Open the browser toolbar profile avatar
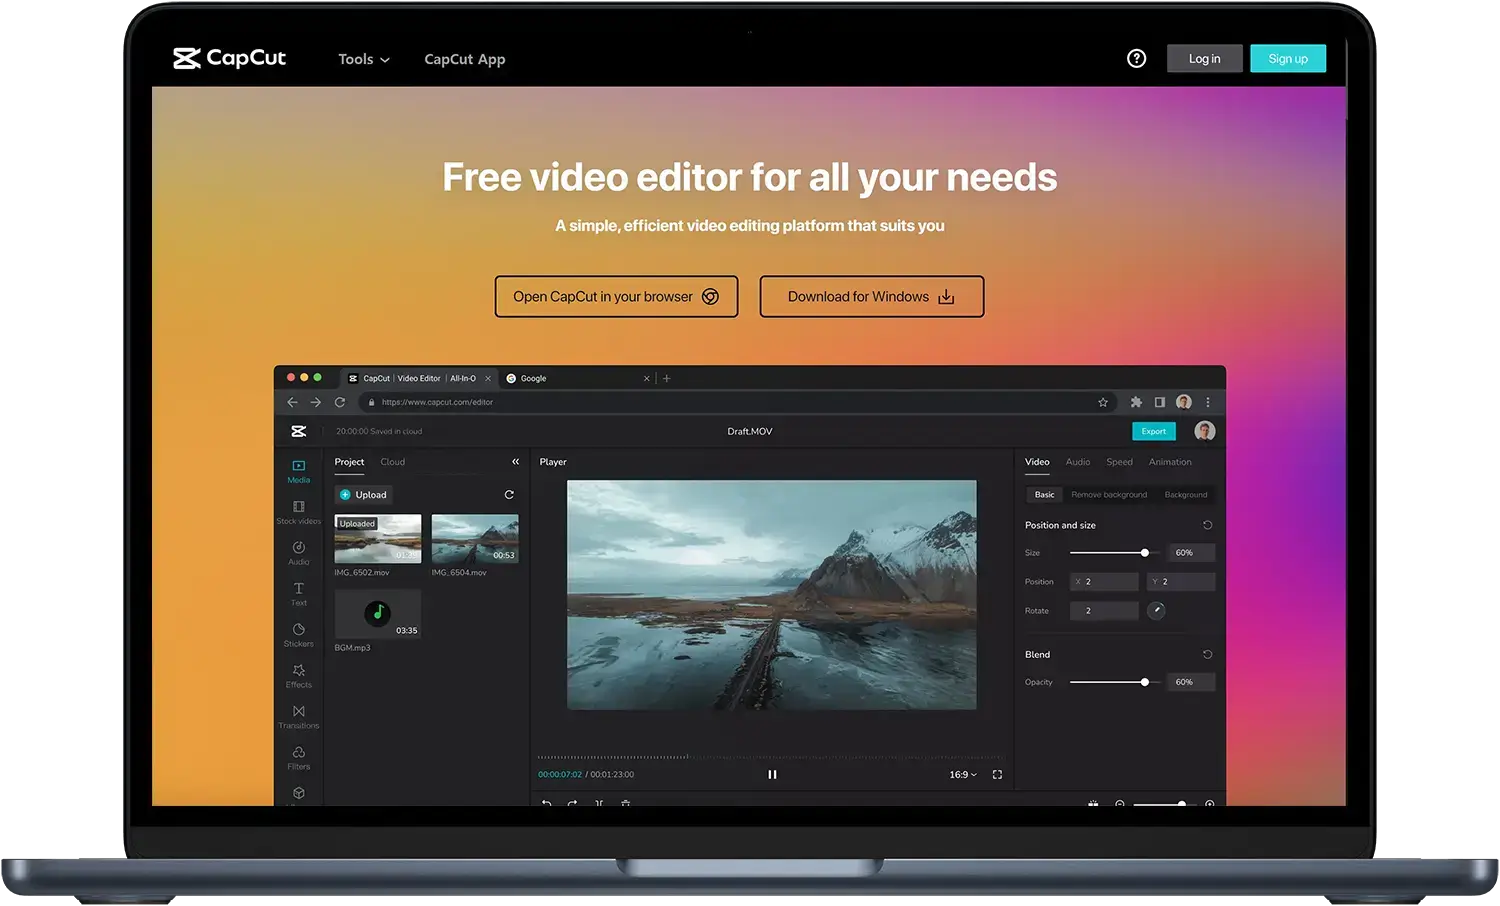Screen dimensions: 1500x906 (x=1184, y=402)
